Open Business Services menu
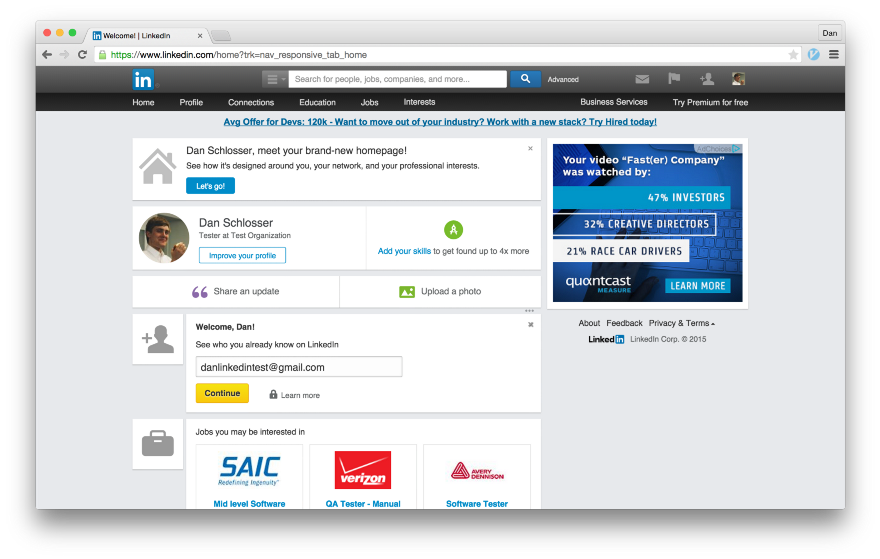Image resolution: width=880 pixels, height=559 pixels. (x=613, y=102)
